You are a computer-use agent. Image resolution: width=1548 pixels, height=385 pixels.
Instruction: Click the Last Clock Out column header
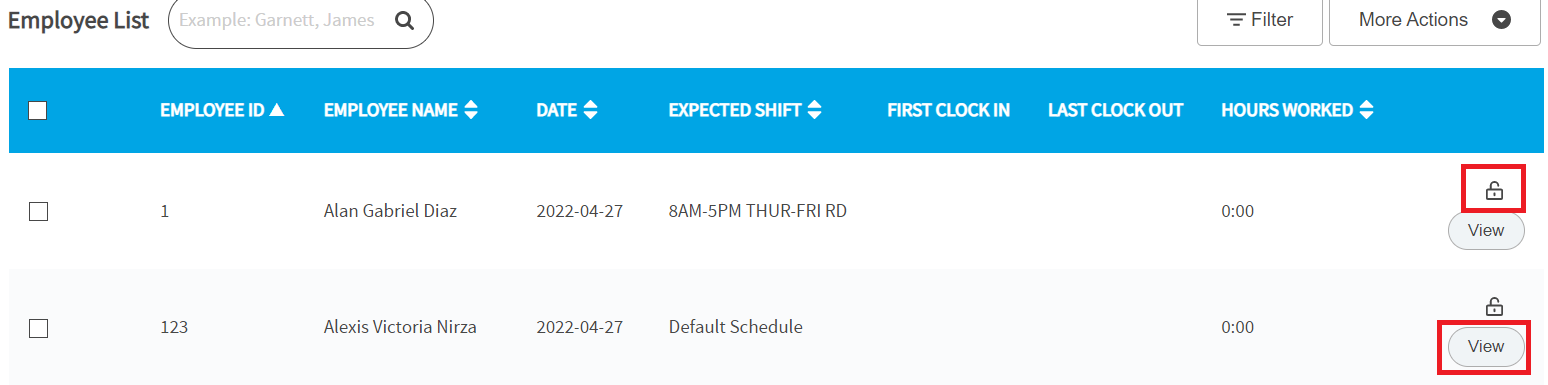(x=1115, y=110)
